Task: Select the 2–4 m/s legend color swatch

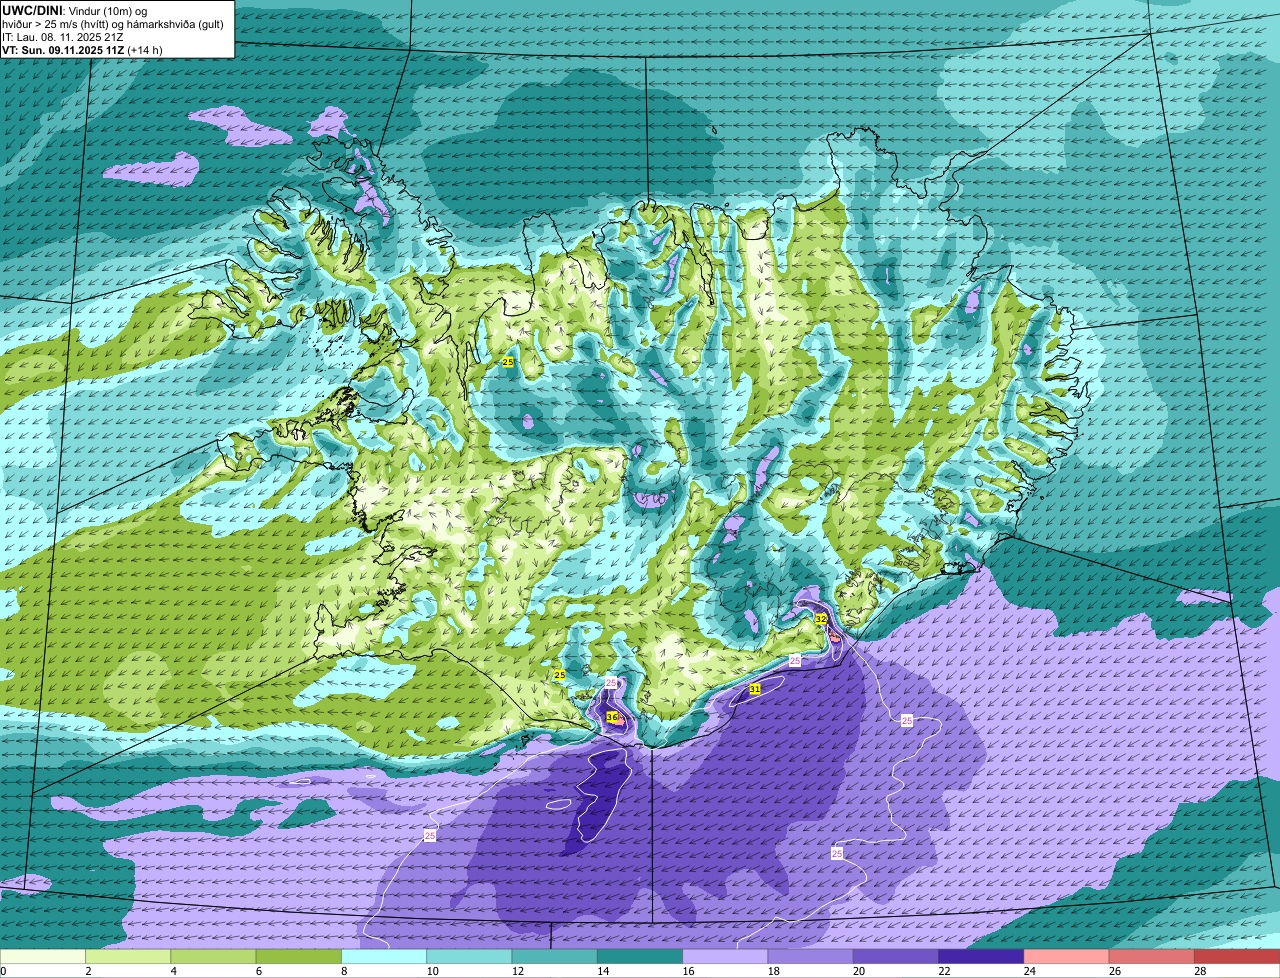Action: point(128,956)
